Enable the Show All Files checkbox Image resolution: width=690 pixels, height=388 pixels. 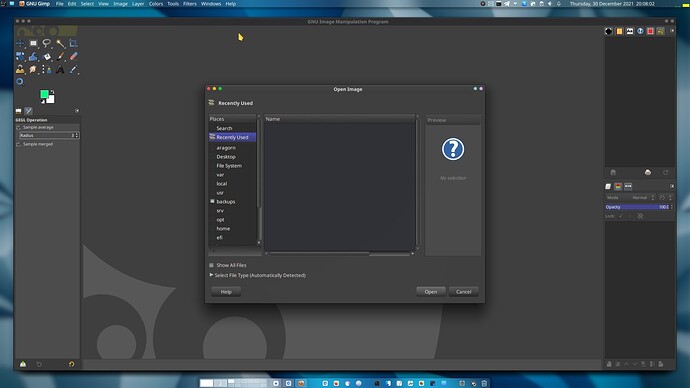tap(211, 265)
